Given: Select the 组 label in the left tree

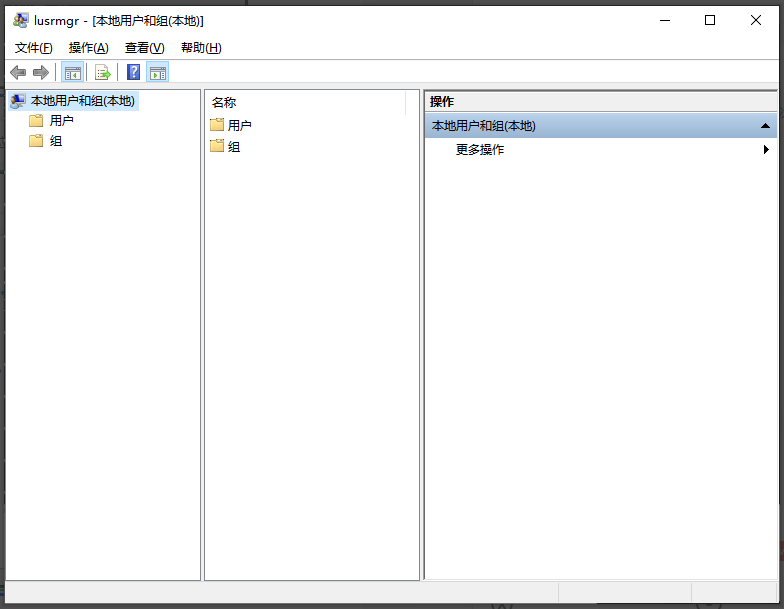Looking at the screenshot, I should (x=56, y=141).
